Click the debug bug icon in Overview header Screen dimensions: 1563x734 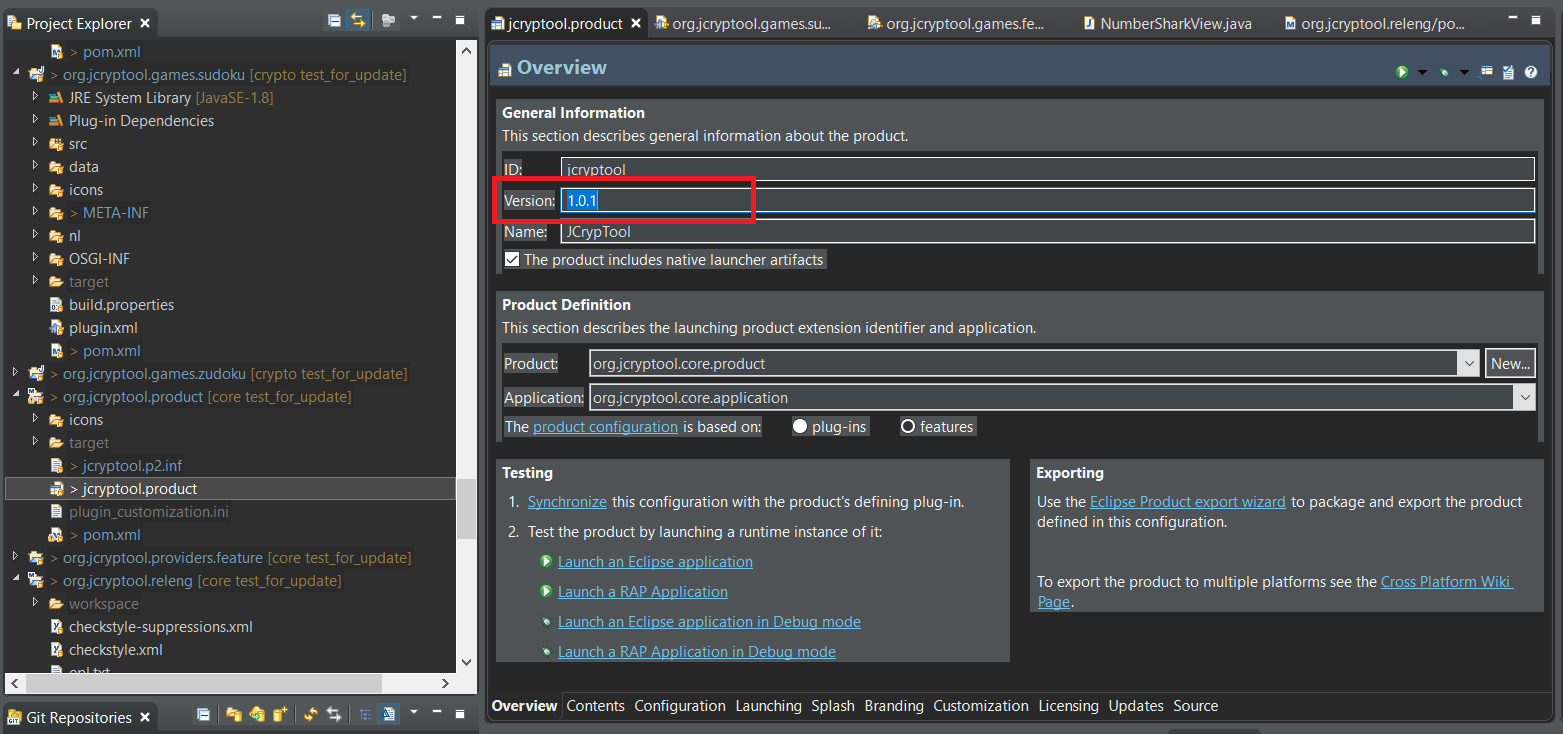[x=1444, y=72]
